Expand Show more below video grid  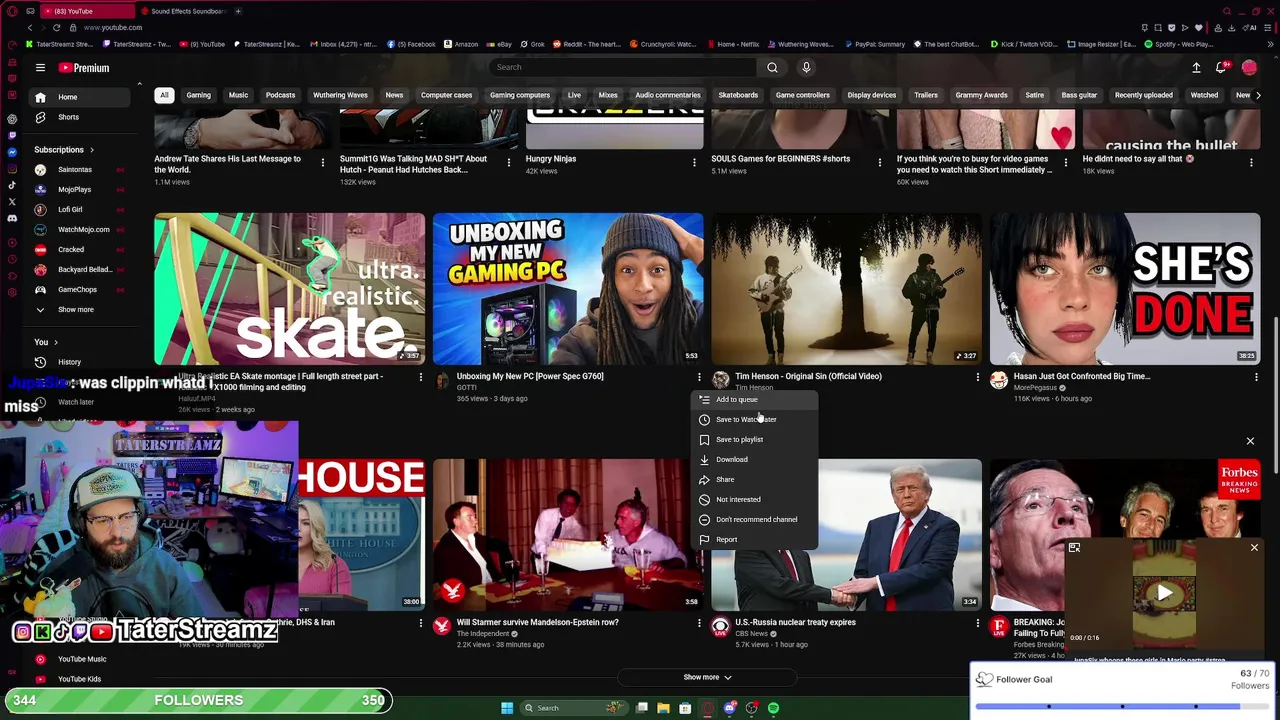tap(707, 677)
